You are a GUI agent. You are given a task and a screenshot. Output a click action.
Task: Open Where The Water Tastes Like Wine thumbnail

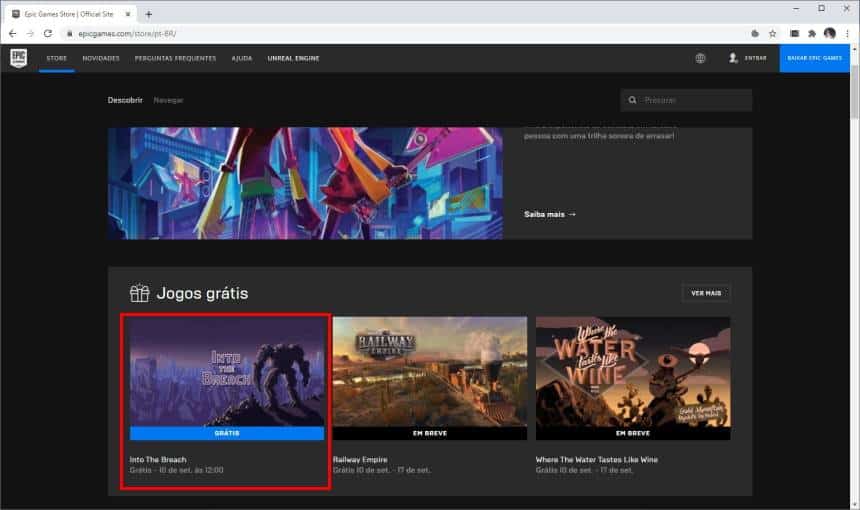633,372
